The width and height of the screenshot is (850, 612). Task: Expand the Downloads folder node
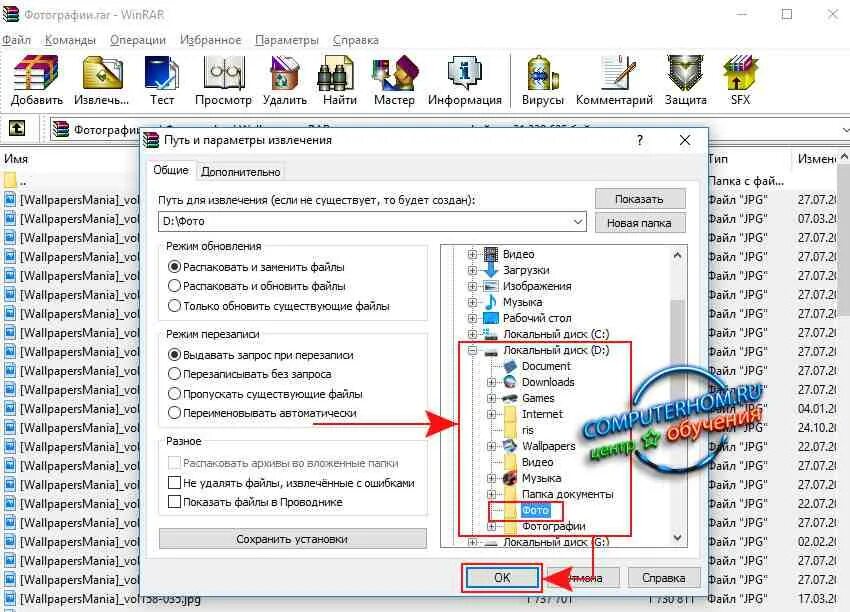coord(491,382)
